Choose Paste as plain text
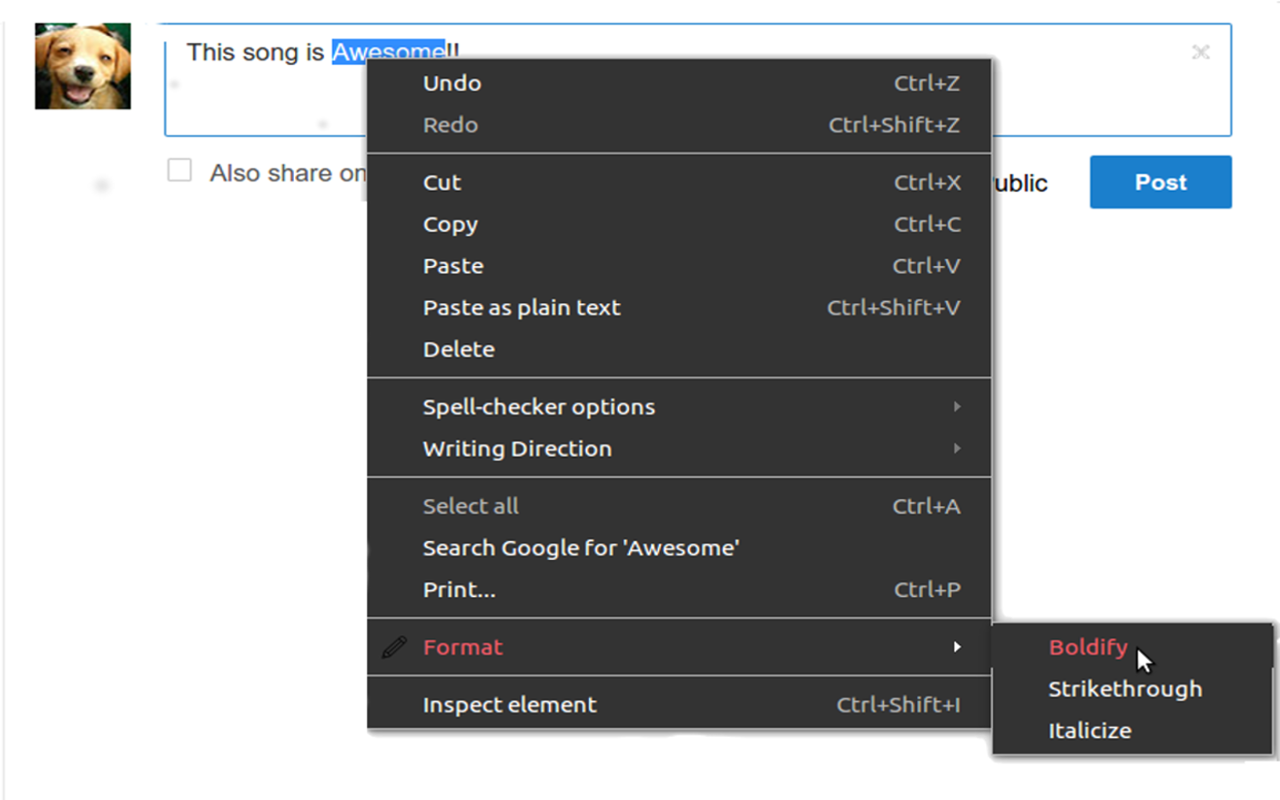This screenshot has width=1280, height=800. 521,308
